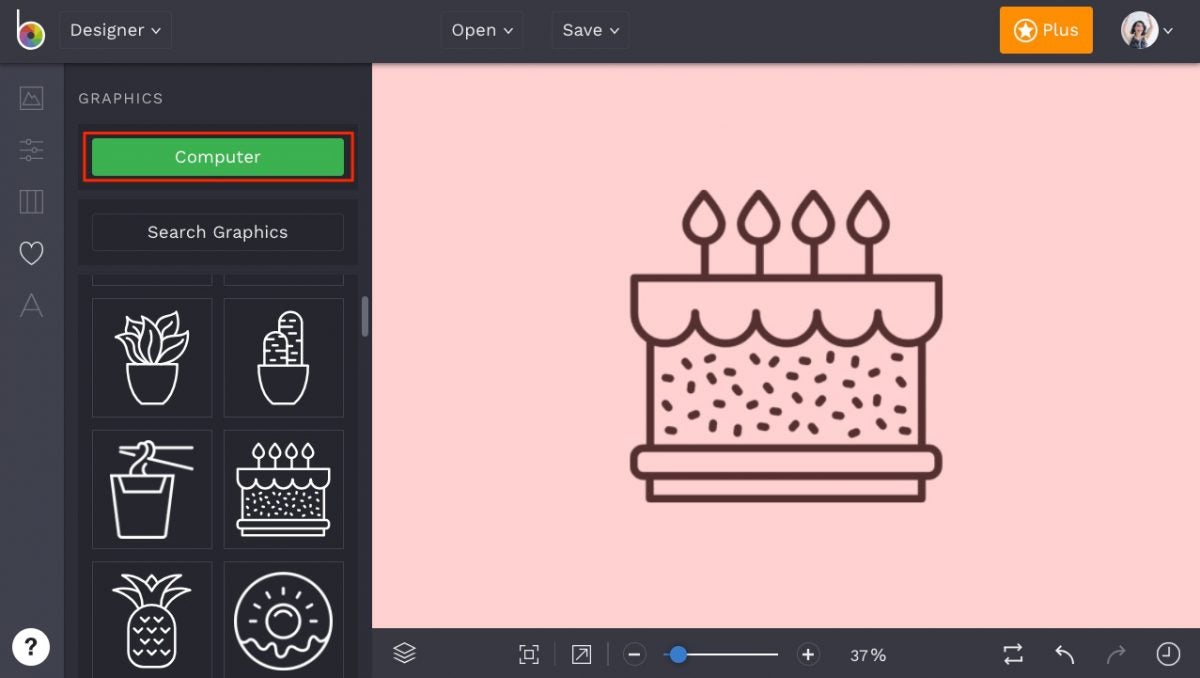Open the Image Manager panel in sidebar
Viewport: 1200px width, 678px height.
coord(30,97)
